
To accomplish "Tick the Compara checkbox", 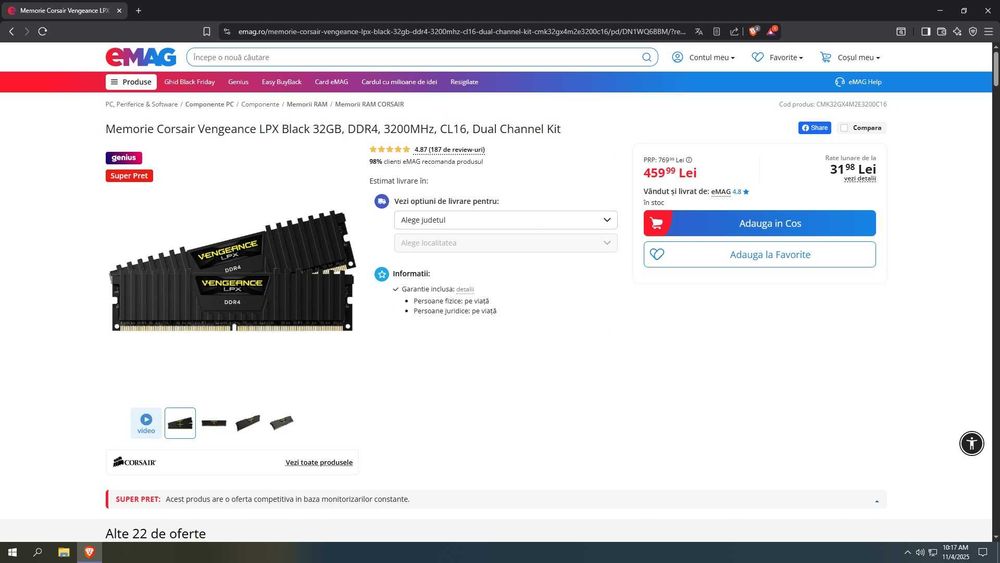I will (844, 128).
